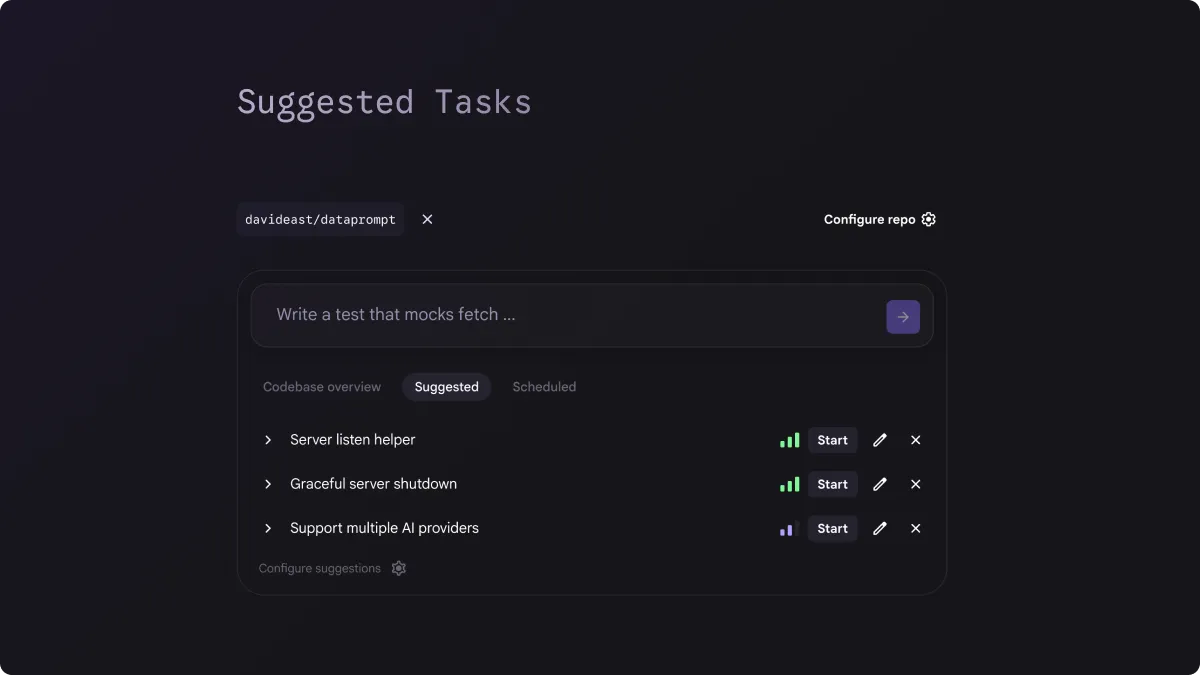Click the pencil icon to edit Server listen helper
The width and height of the screenshot is (1200, 675).
(879, 440)
